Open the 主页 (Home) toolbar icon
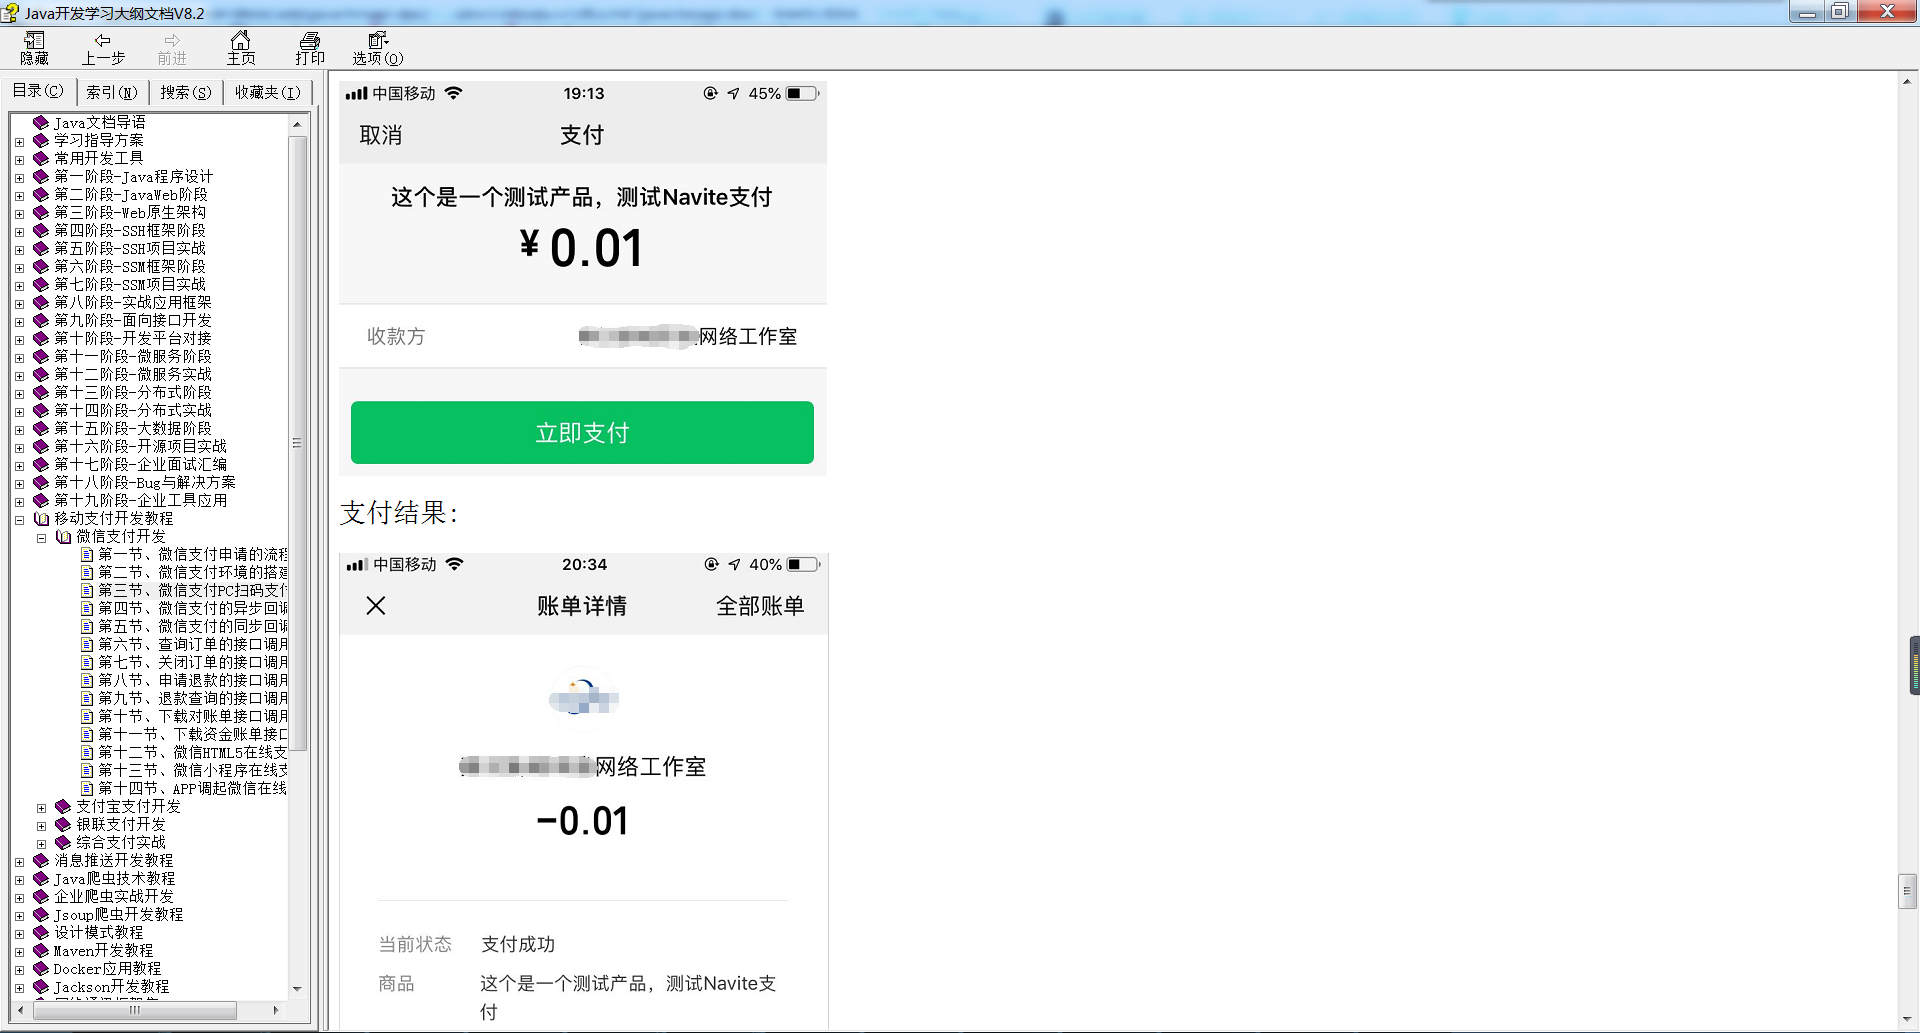 coord(241,48)
